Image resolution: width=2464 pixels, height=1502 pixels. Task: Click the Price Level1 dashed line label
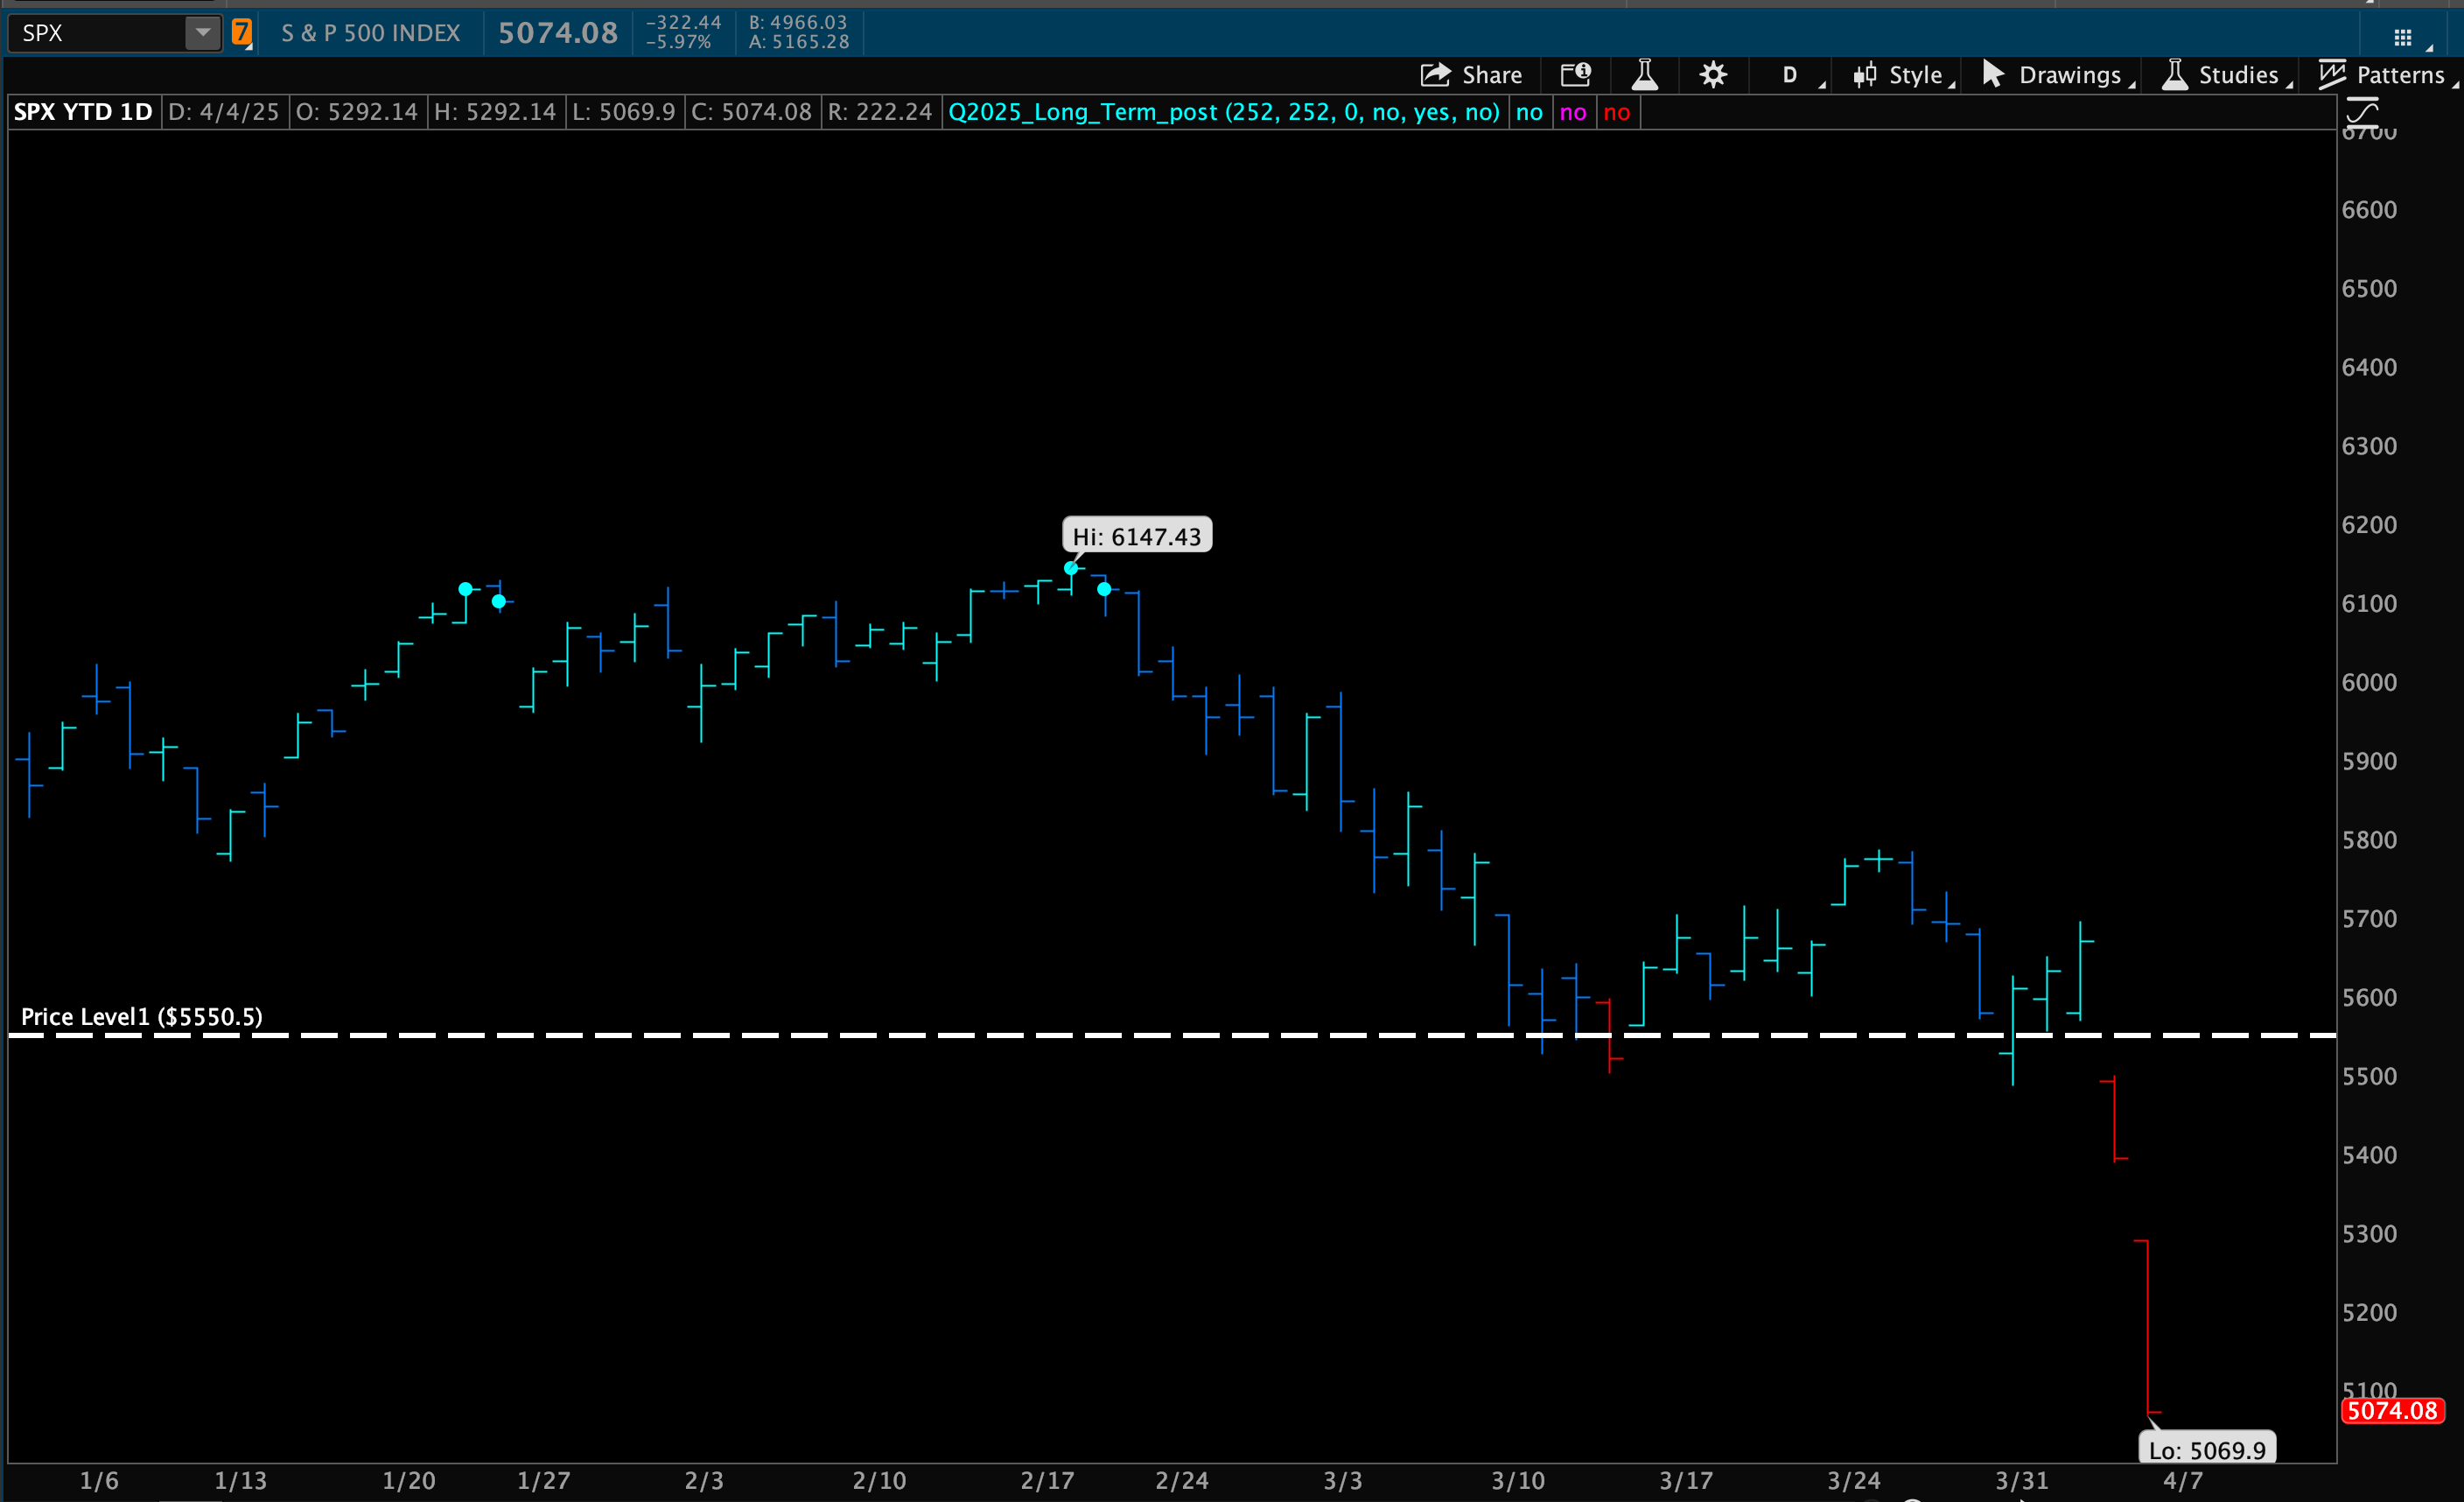point(142,1016)
